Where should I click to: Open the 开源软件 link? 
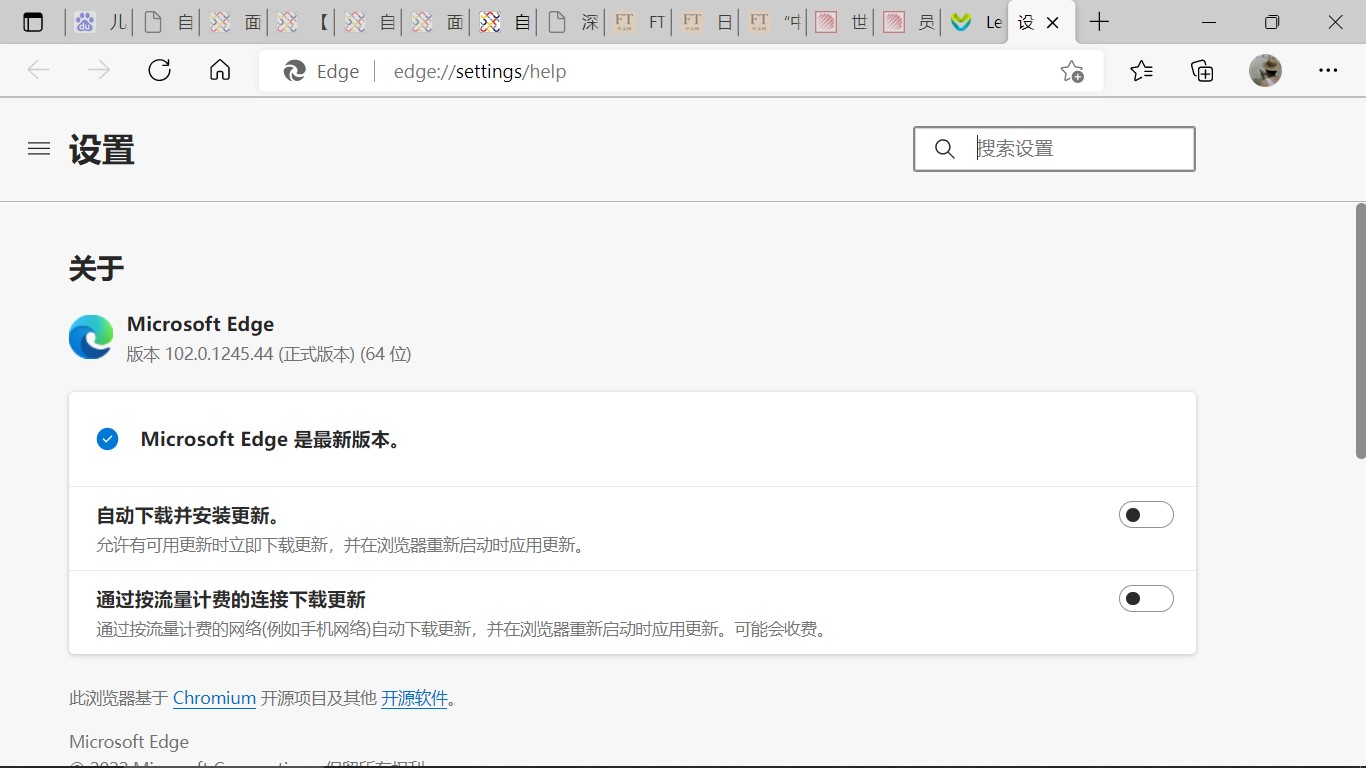point(414,698)
